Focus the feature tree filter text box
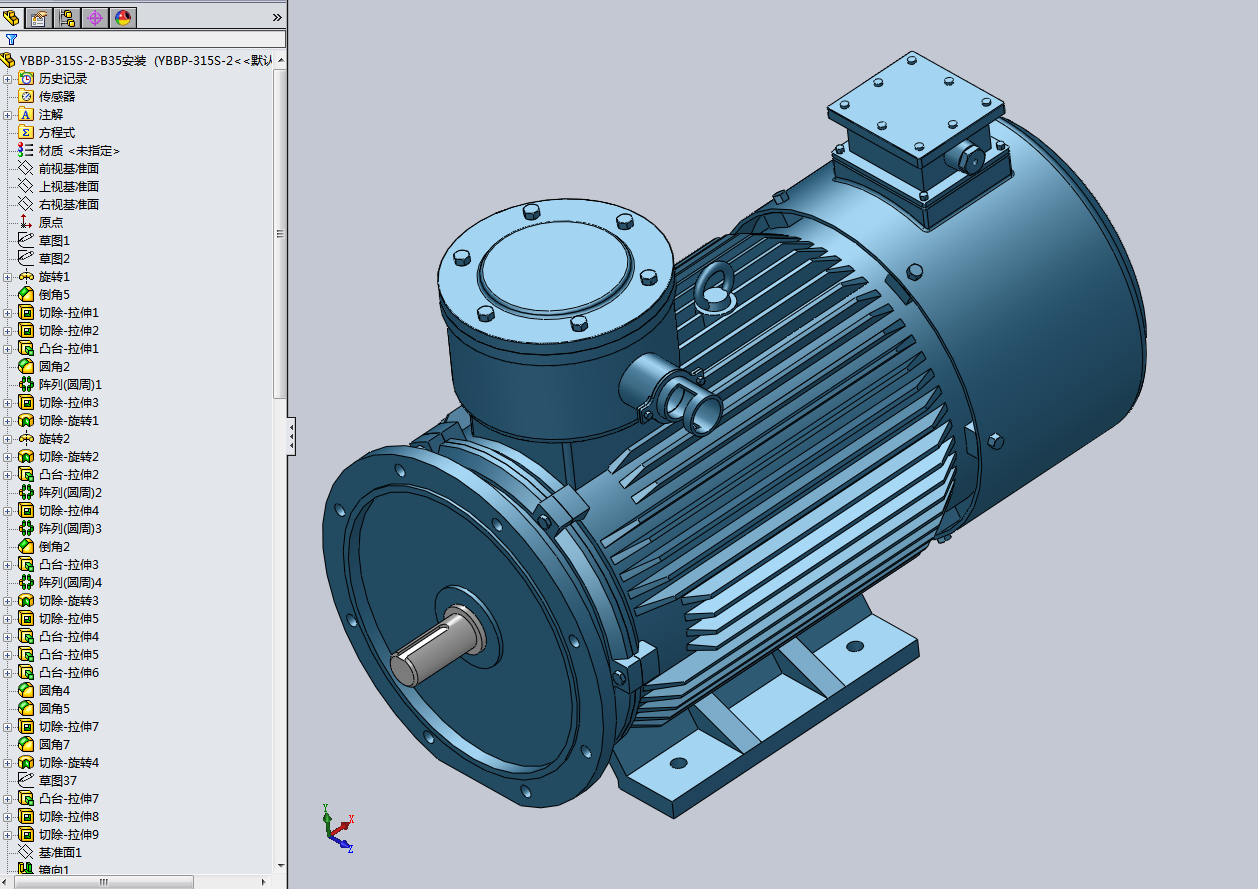 point(143,39)
